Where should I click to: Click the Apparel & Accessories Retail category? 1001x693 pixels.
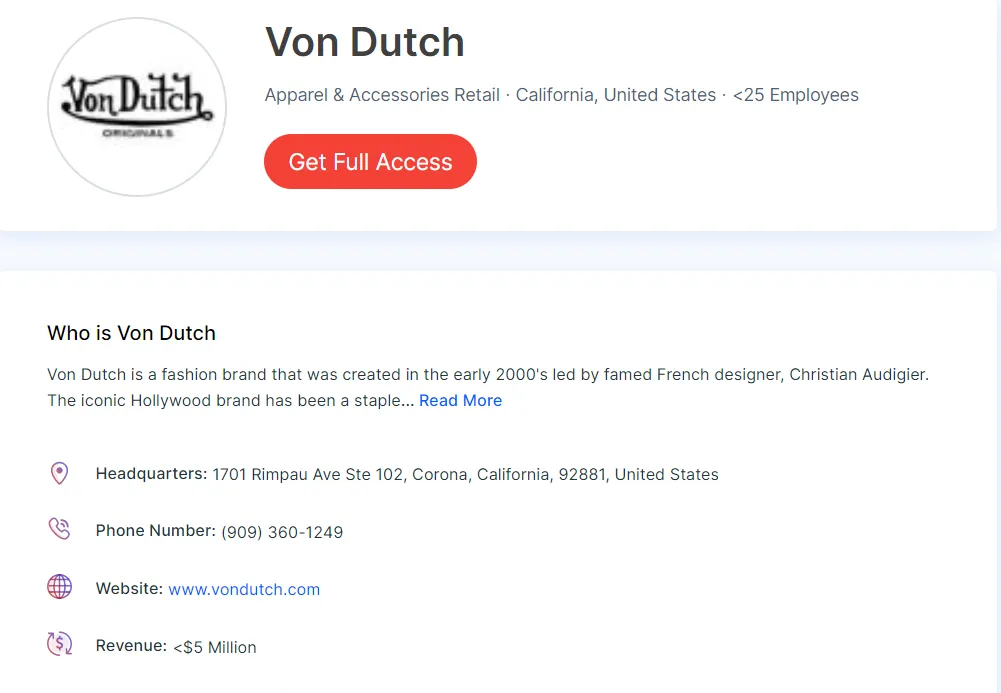click(x=381, y=95)
